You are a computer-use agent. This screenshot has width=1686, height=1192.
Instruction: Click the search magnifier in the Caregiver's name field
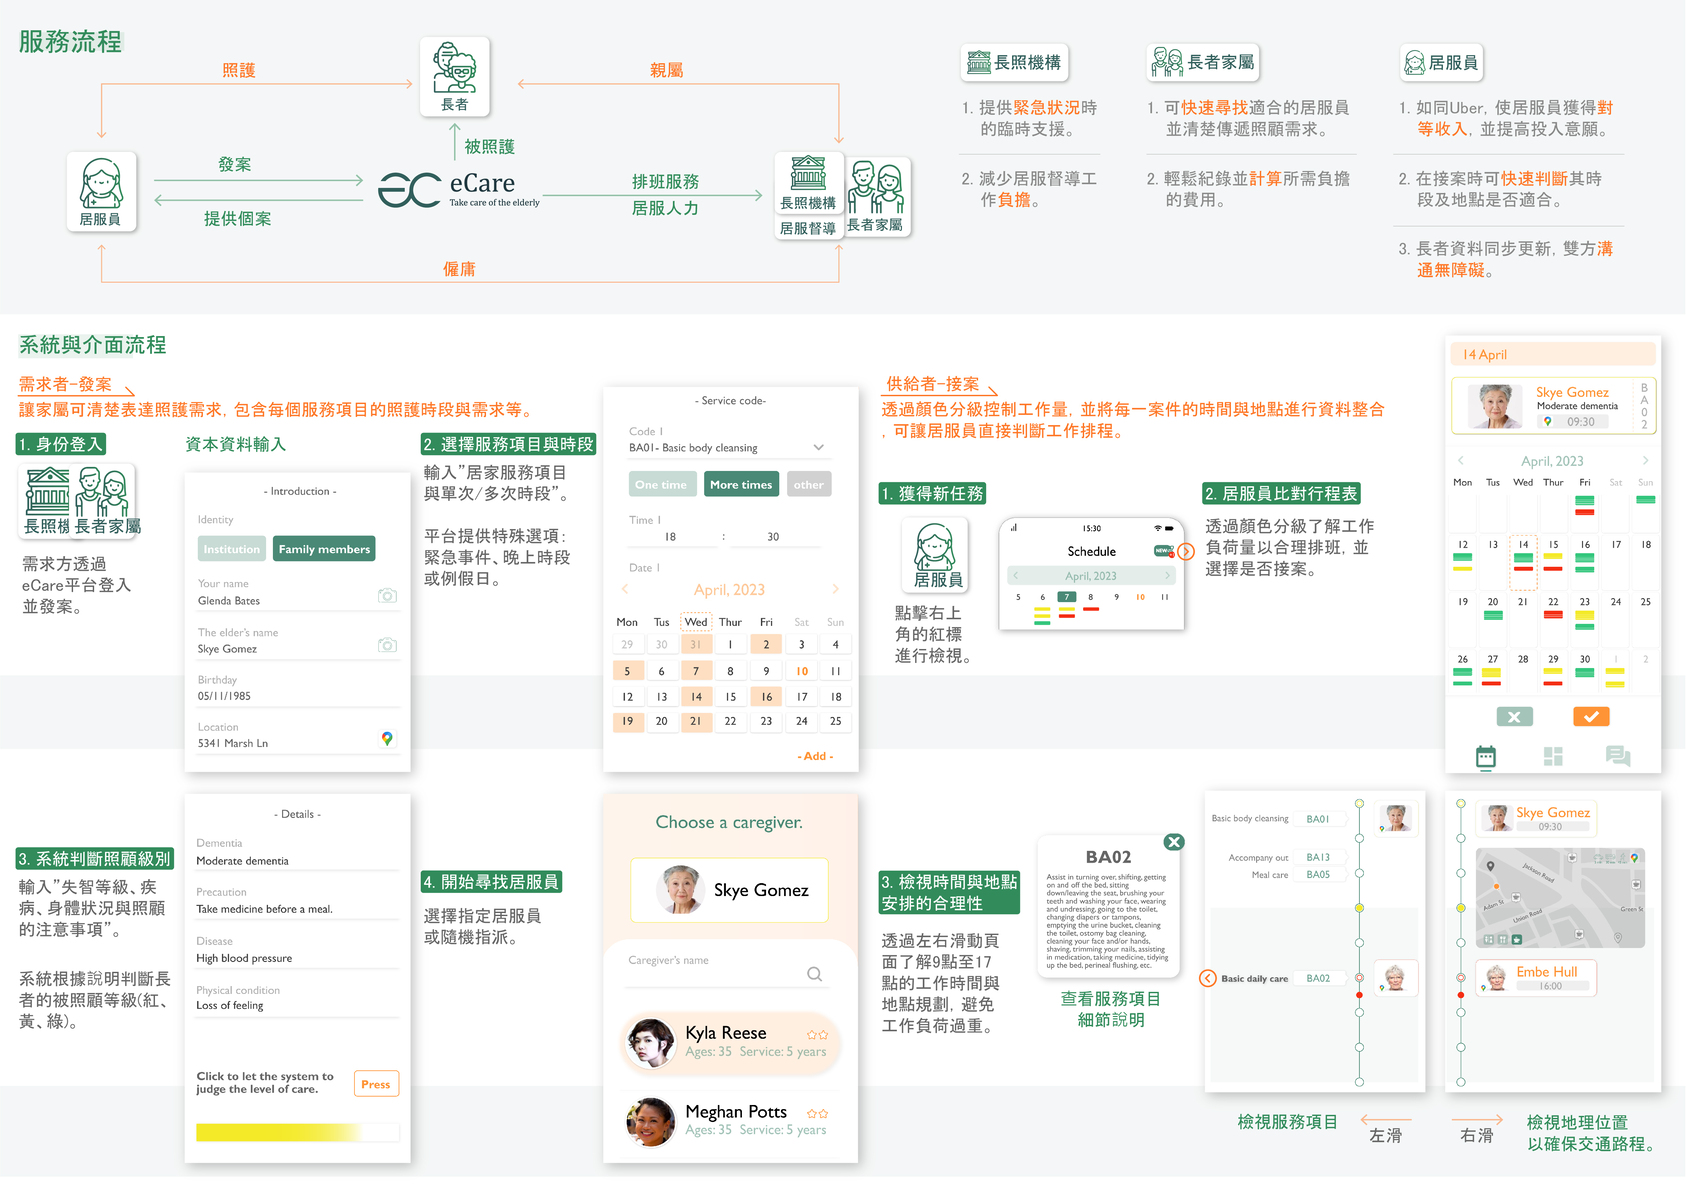click(x=815, y=973)
